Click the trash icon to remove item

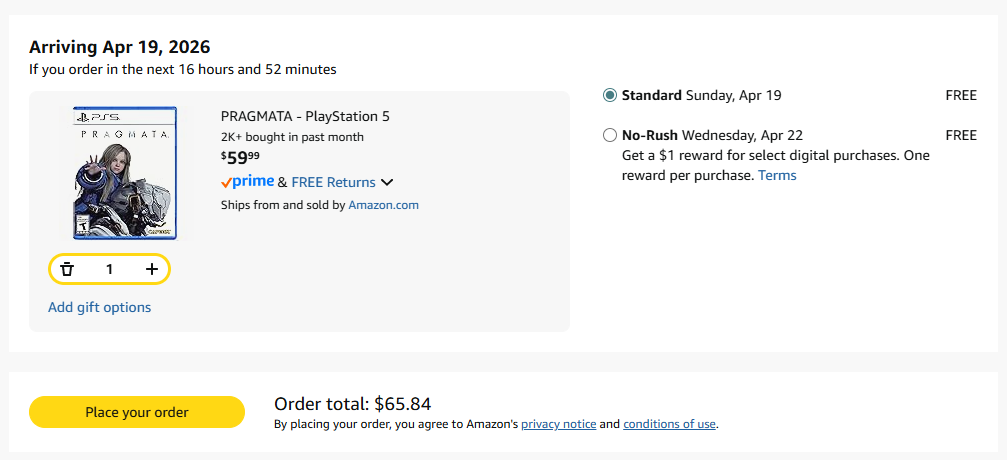67,269
